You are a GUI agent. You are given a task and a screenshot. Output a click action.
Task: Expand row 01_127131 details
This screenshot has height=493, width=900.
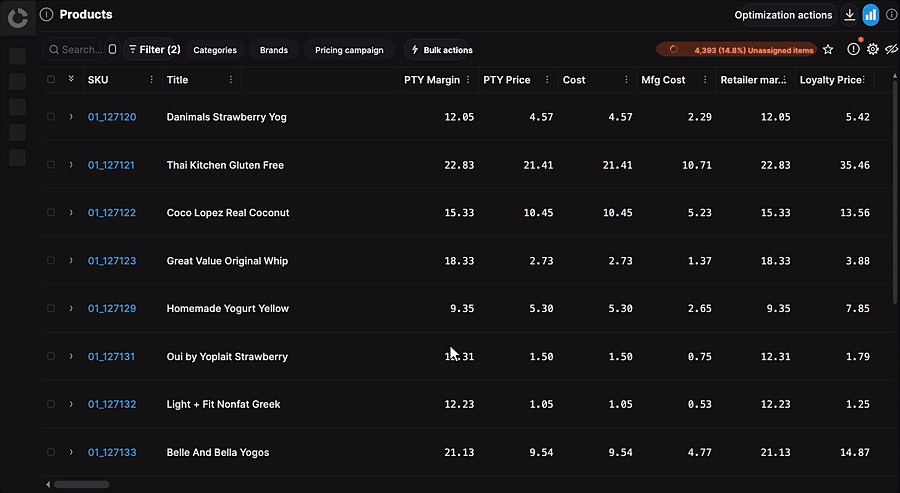click(71, 356)
